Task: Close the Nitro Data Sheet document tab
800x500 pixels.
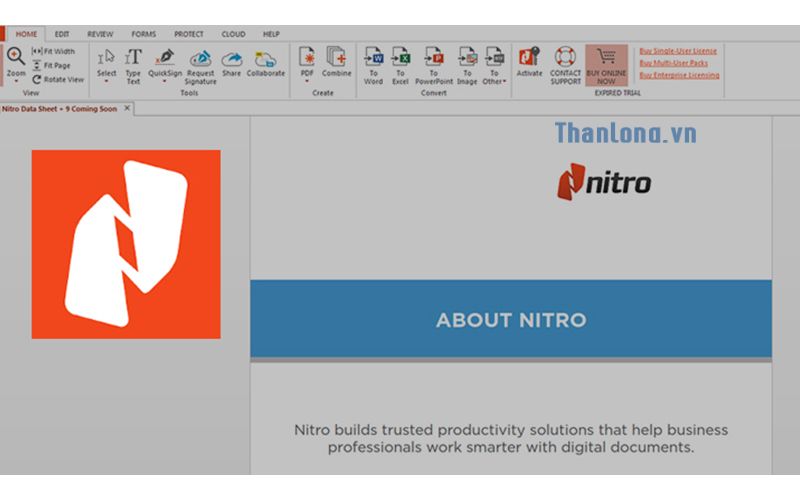Action: pos(127,108)
